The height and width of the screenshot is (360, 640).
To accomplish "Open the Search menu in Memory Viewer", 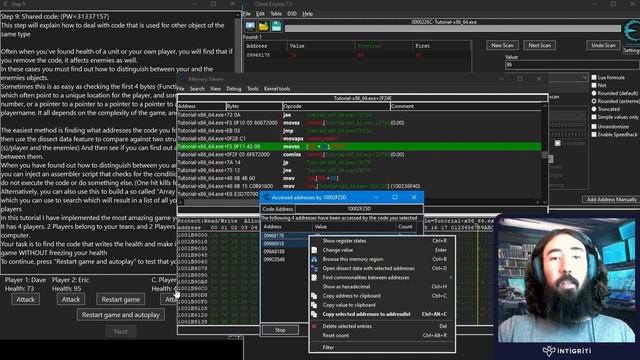I will (197, 89).
